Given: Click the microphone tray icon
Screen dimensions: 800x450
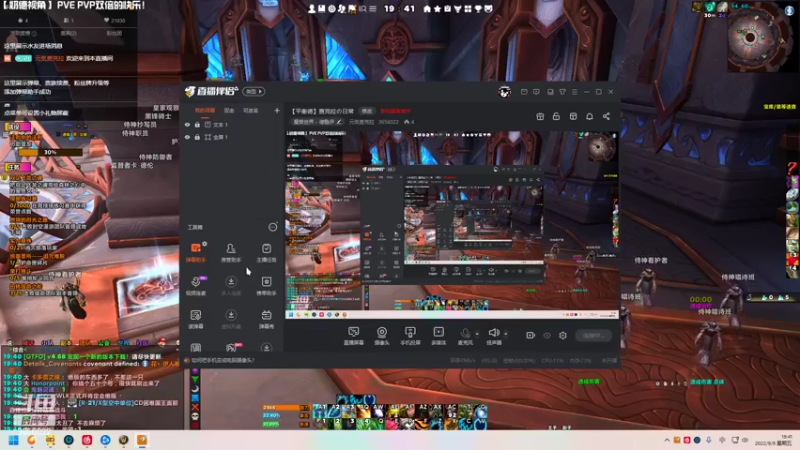Looking at the screenshot, I should 709,440.
